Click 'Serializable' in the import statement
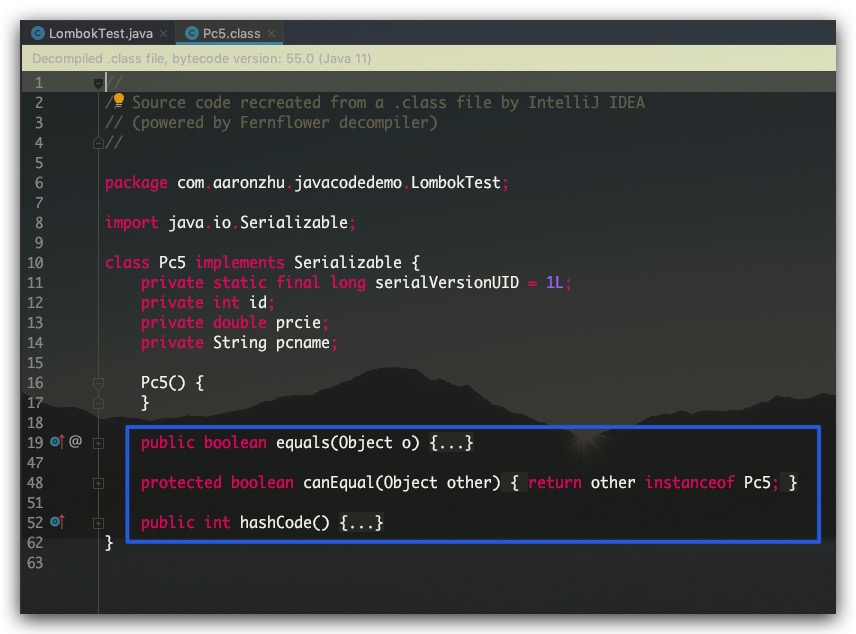 294,222
